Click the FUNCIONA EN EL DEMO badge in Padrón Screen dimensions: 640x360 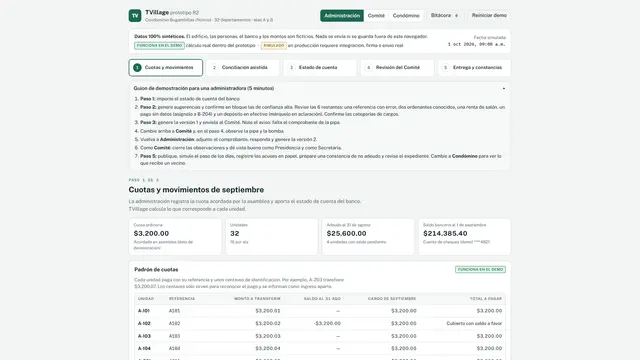point(480,269)
